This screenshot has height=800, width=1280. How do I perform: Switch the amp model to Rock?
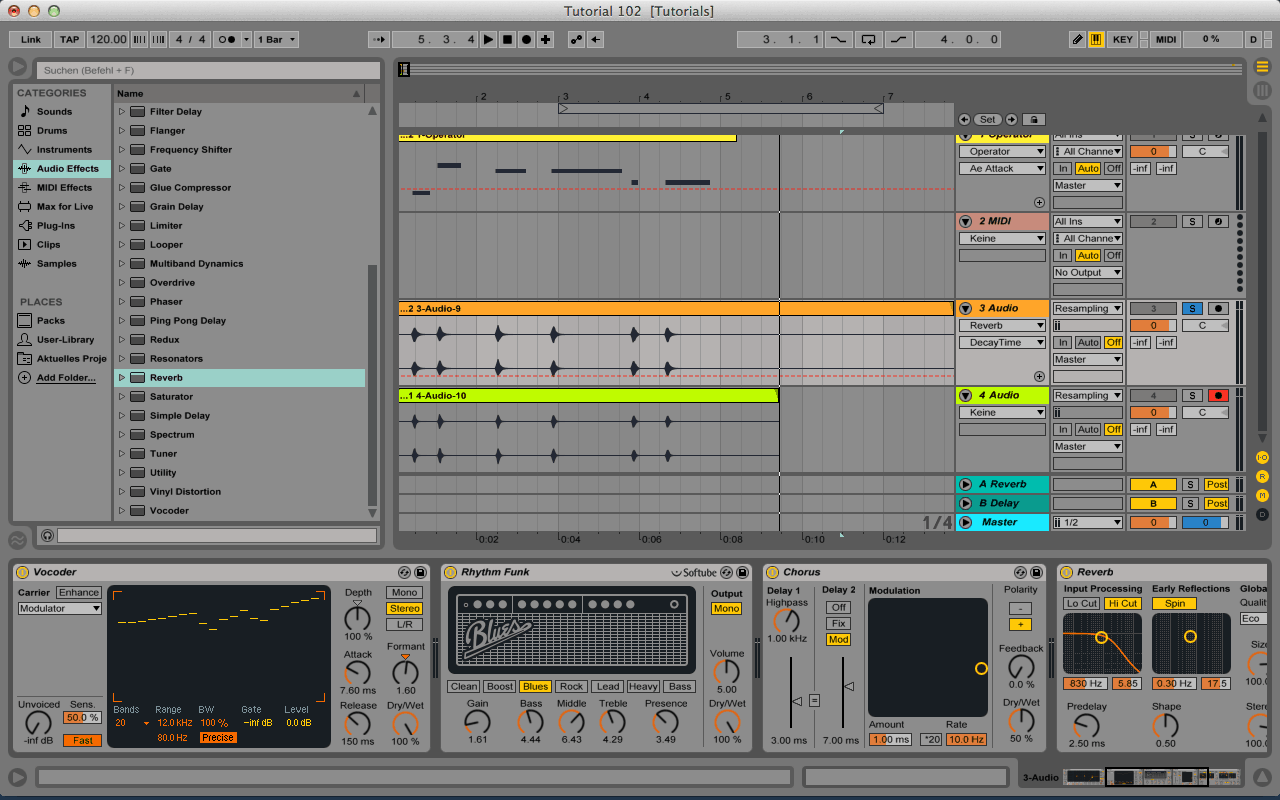572,686
